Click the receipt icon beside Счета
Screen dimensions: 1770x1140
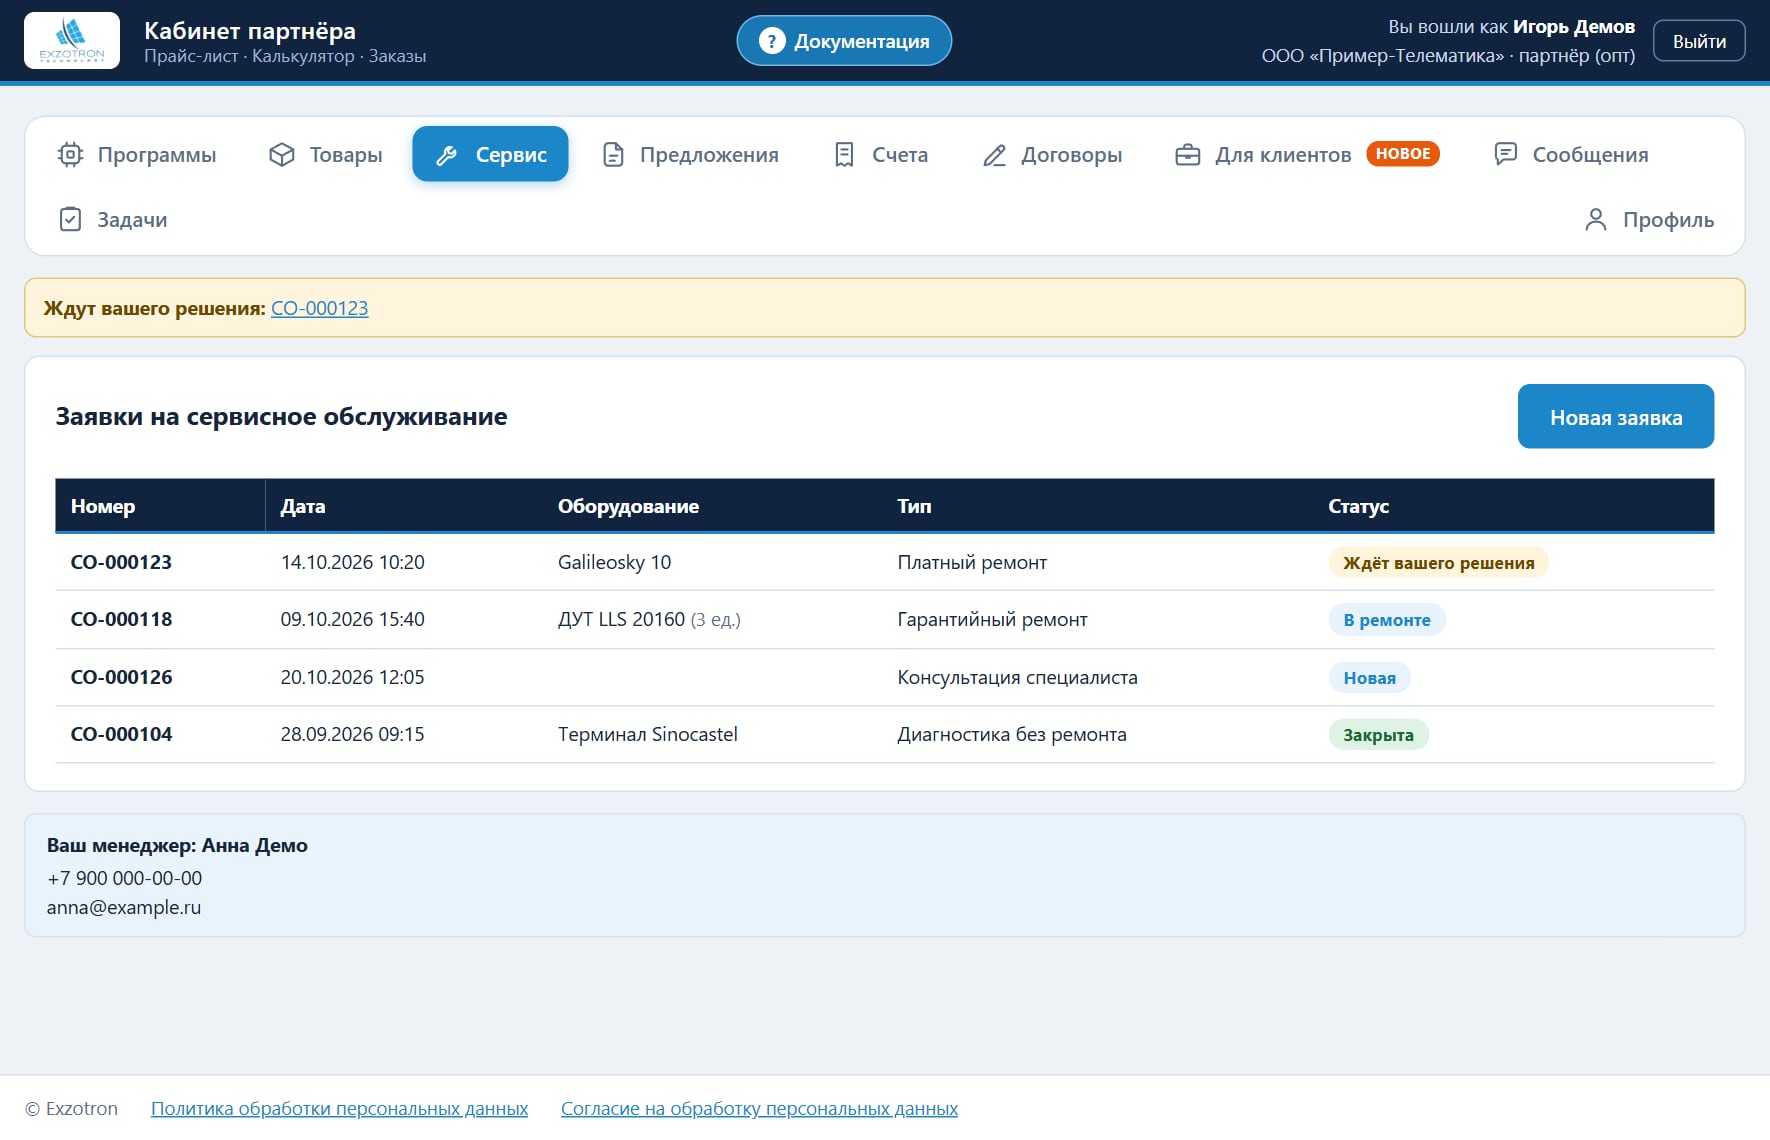coord(844,155)
